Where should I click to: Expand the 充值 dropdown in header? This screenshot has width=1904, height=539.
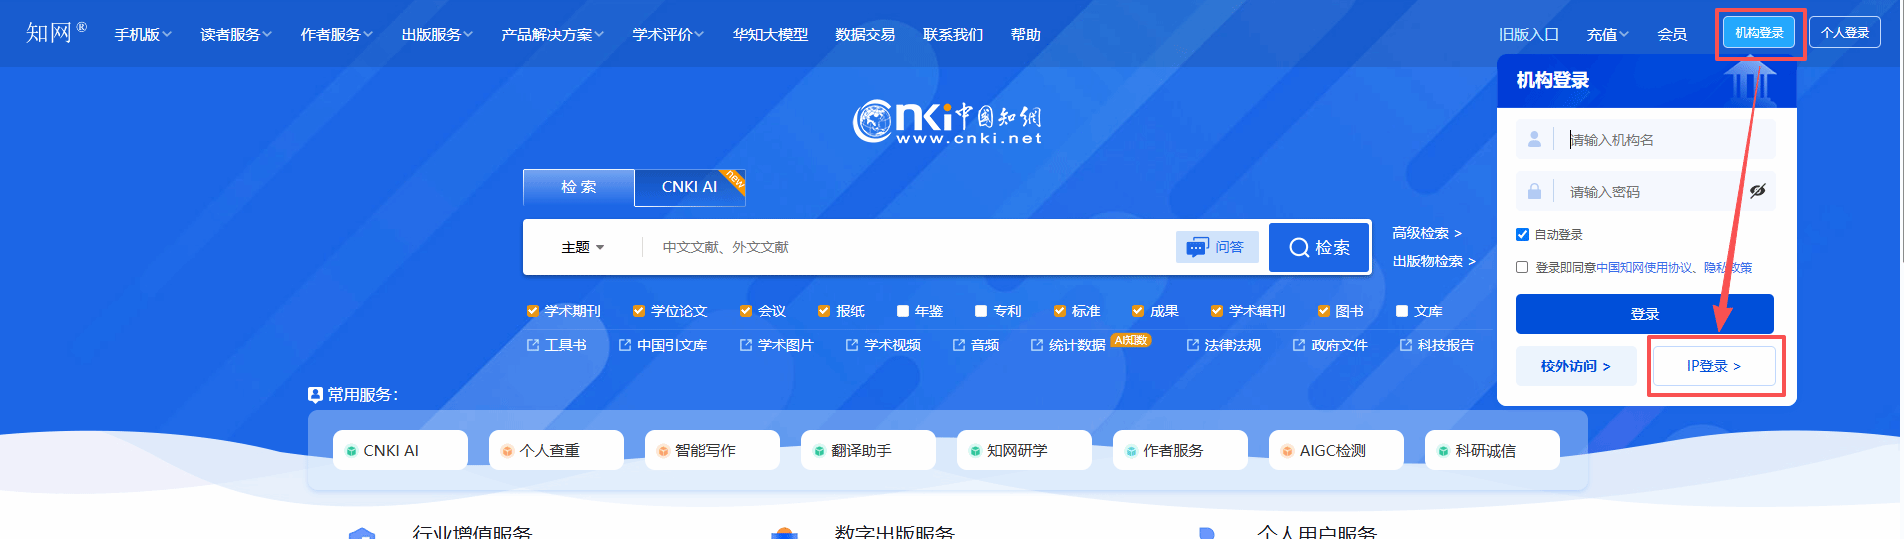click(x=1607, y=34)
